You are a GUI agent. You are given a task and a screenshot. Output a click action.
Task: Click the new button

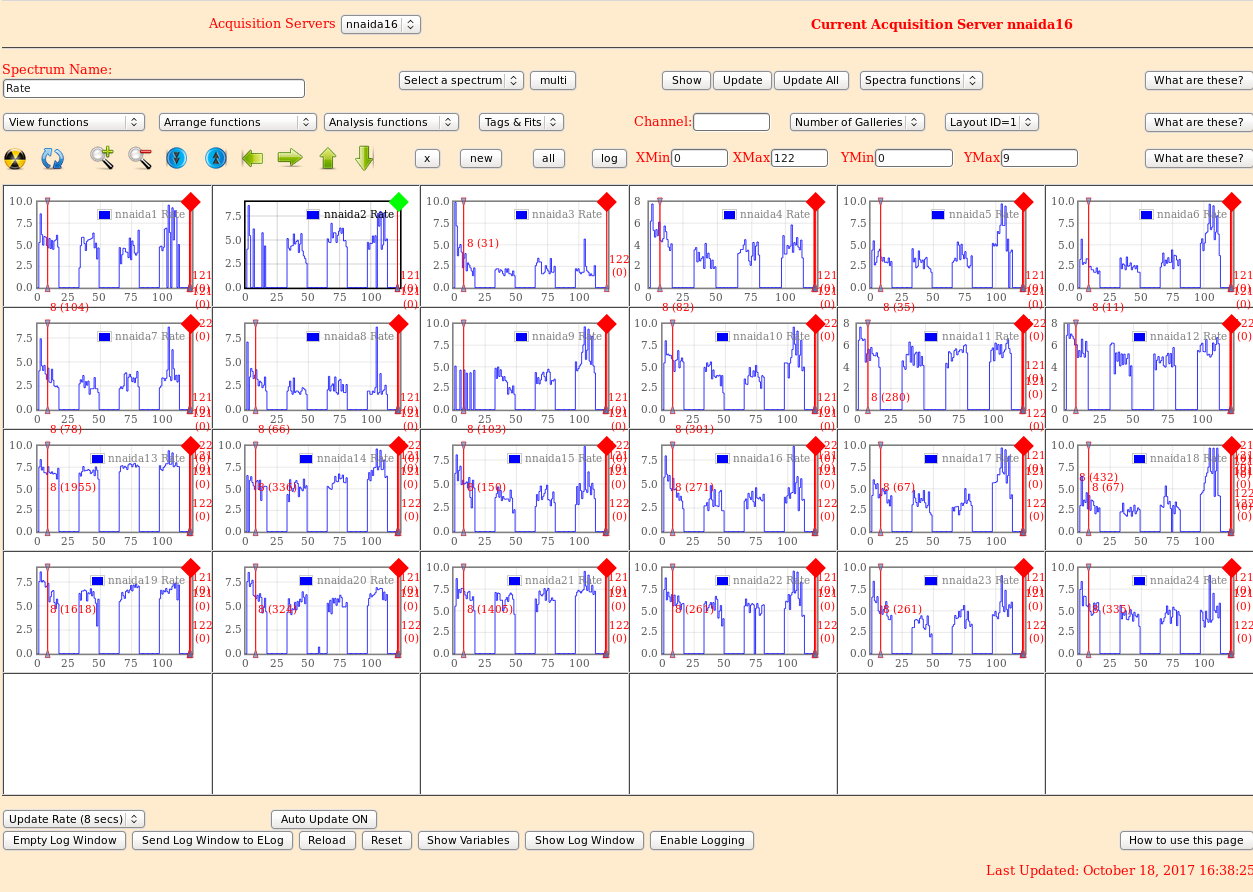(481, 158)
